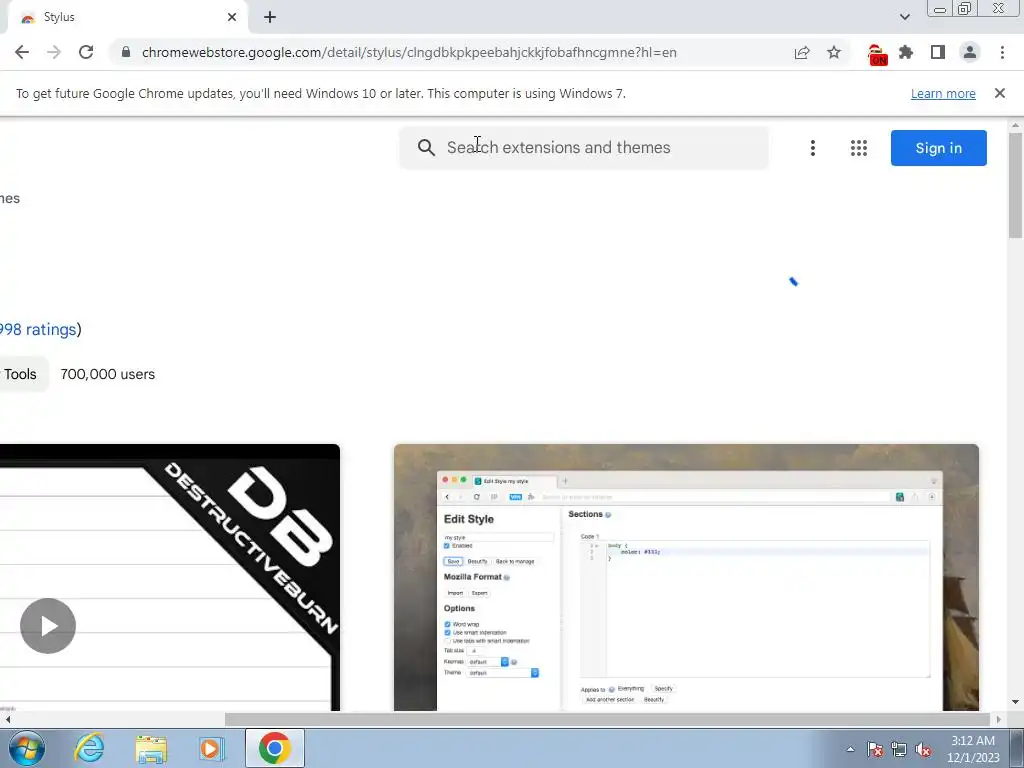Click the scroll up arrow of vertical scrollbar

1015,125
